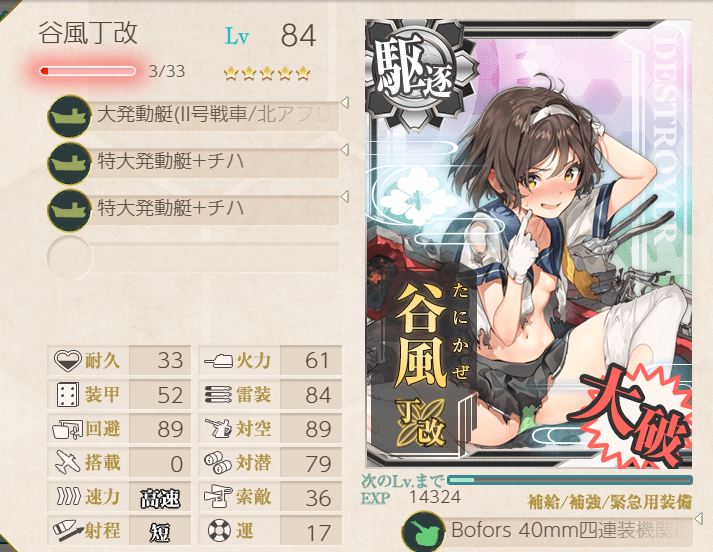
Task: Click the 搭載 aircraft icon
Action: (68, 462)
